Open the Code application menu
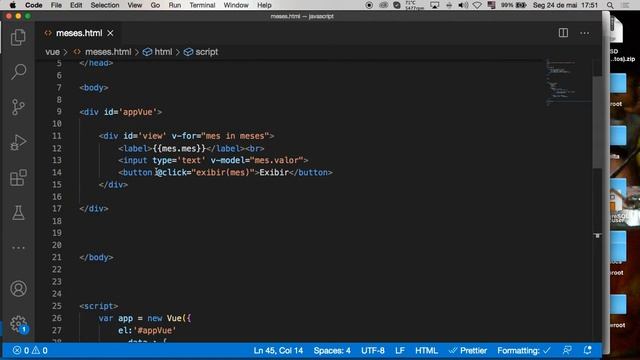This screenshot has width=640, height=360. point(33,5)
